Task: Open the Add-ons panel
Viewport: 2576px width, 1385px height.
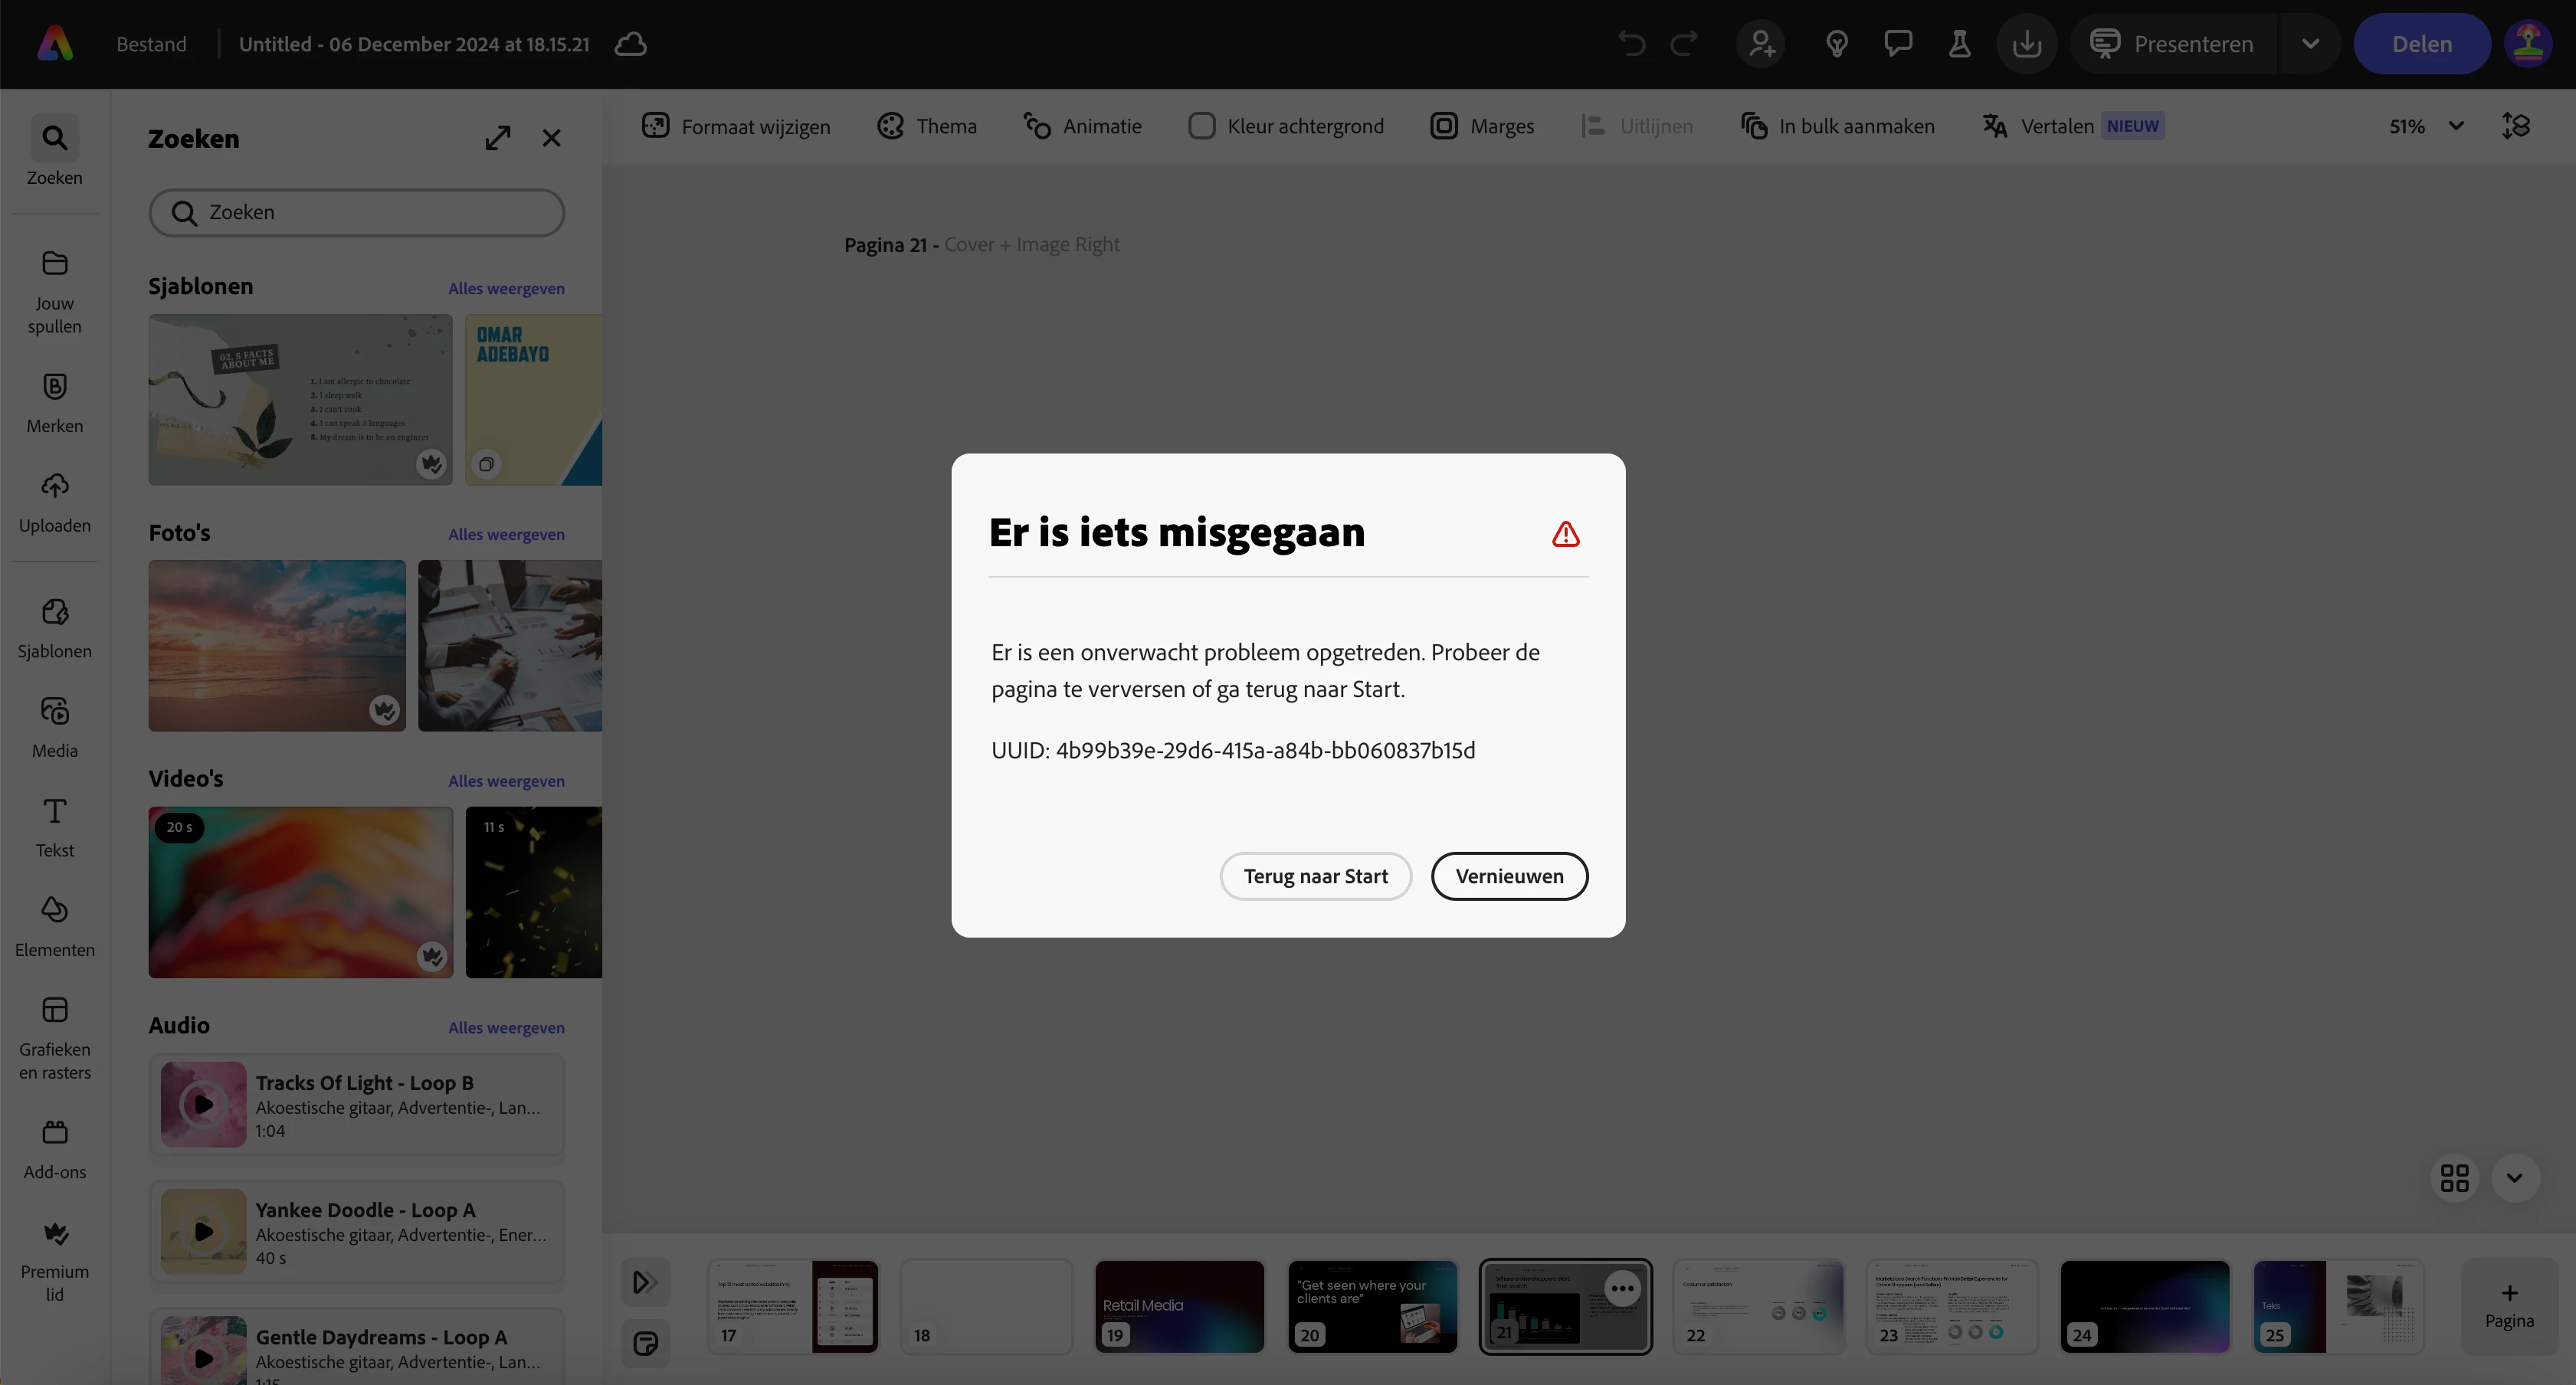Action: [x=54, y=1133]
